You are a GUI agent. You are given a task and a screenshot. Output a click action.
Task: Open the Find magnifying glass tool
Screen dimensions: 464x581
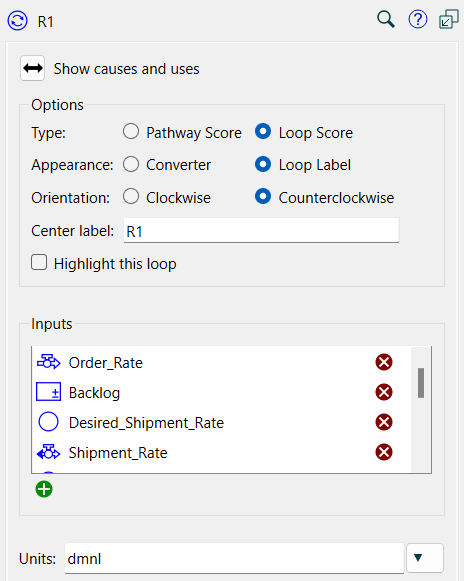click(x=385, y=19)
